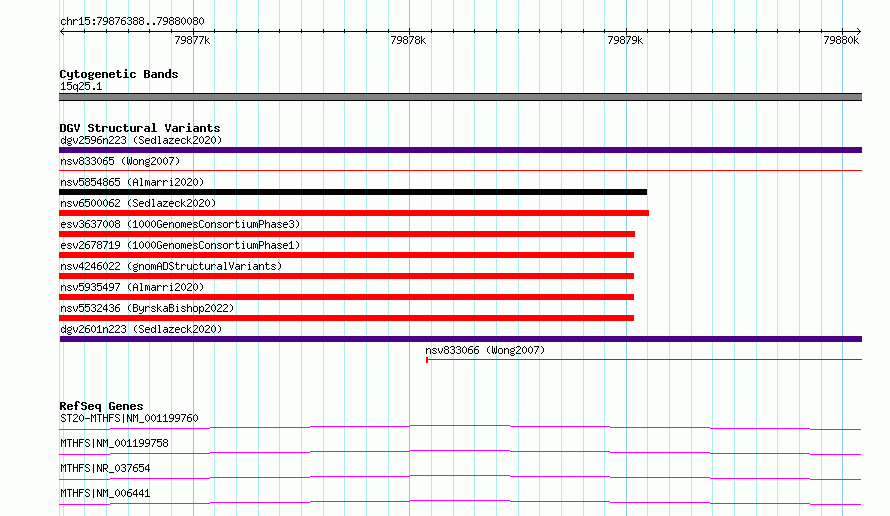The width and height of the screenshot is (890, 516).
Task: Click the esv2678719 (1000GenomesConsortiumPhase1) label
Action: tap(180, 245)
